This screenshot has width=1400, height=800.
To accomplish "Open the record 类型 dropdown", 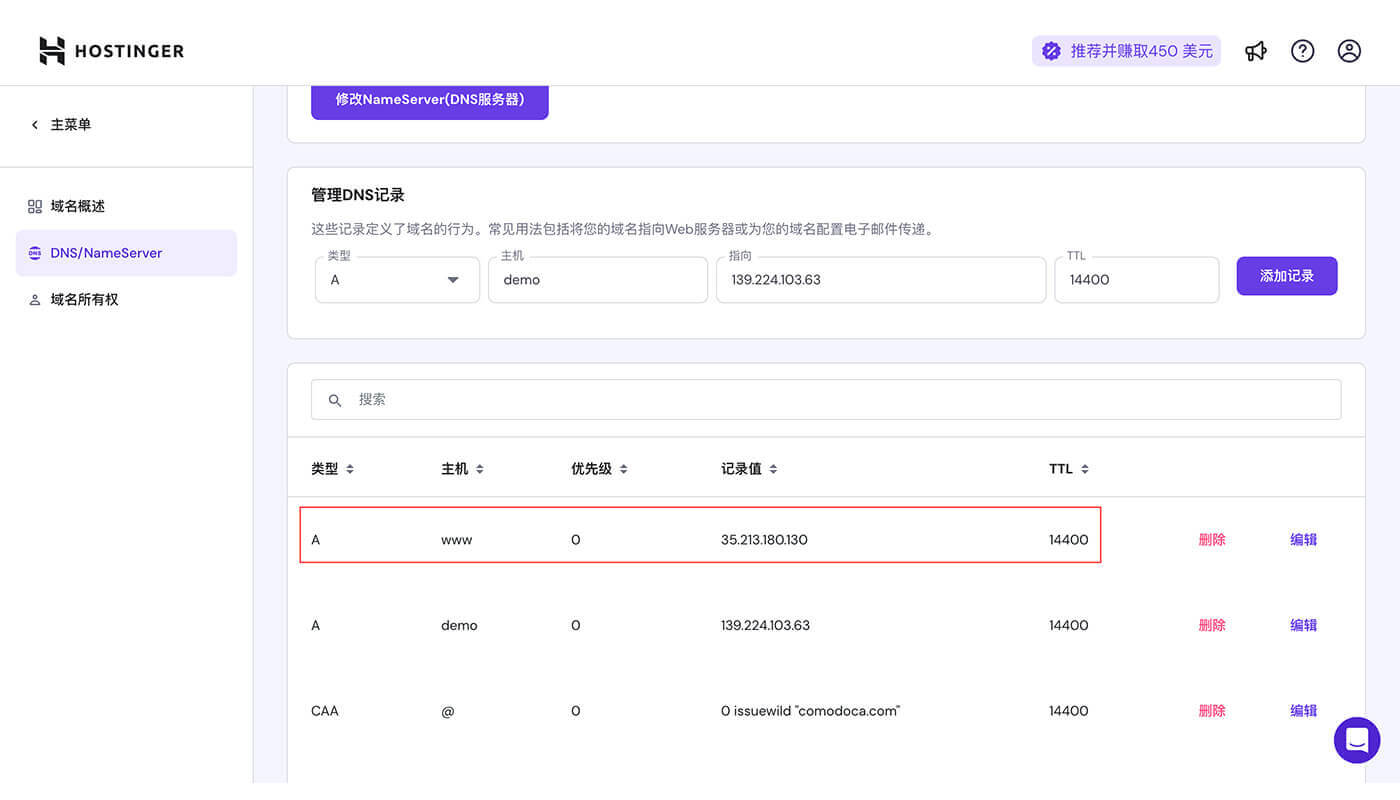I will pos(397,280).
